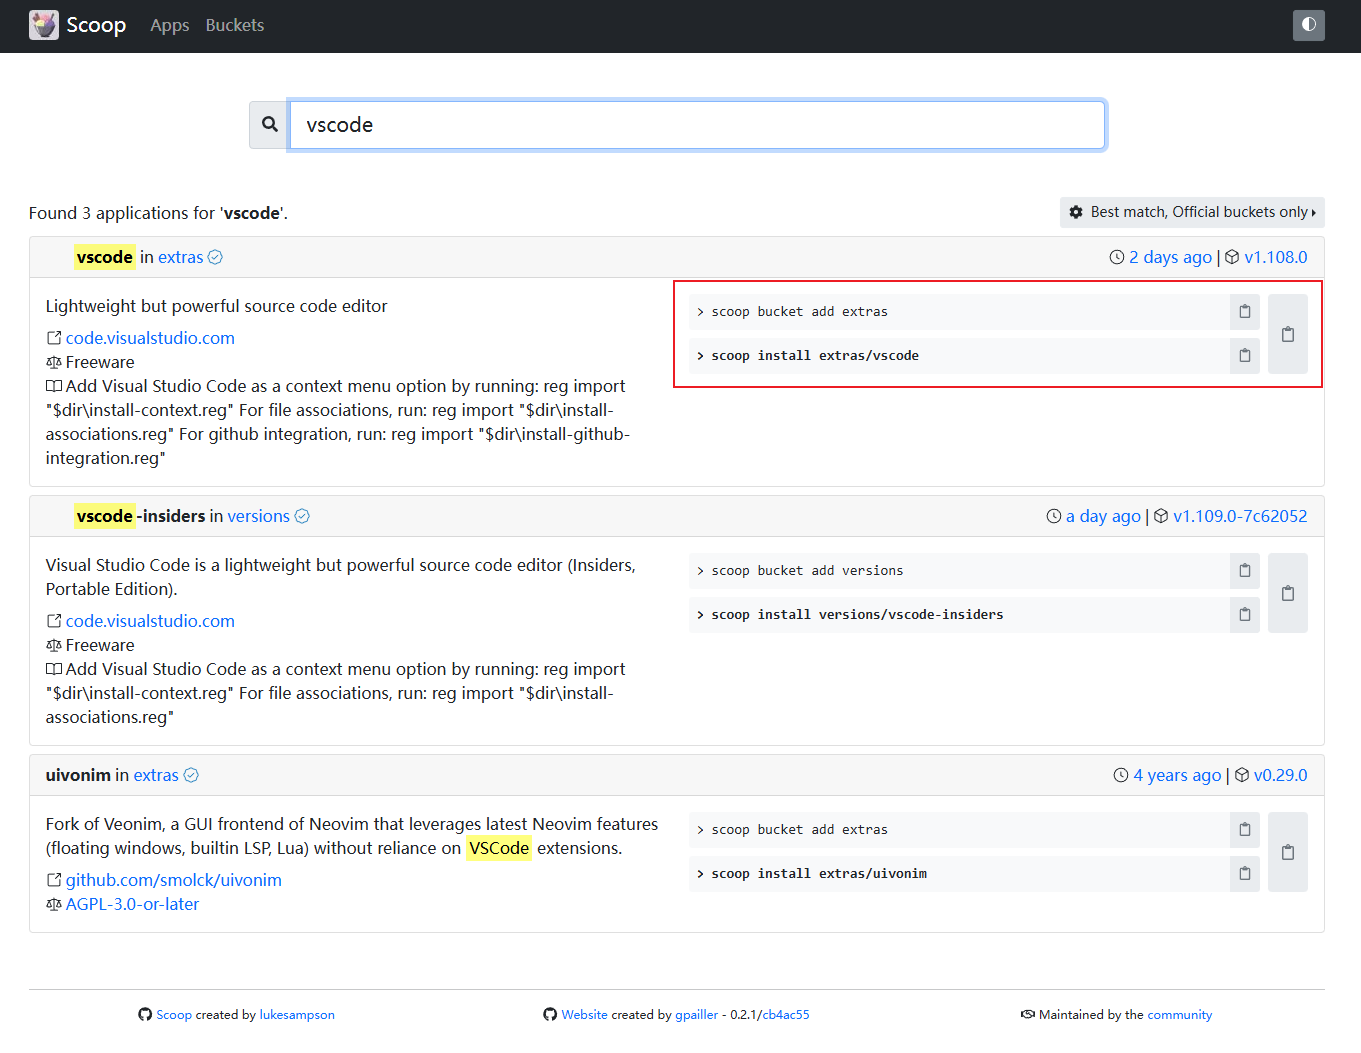Click the magnifying glass search icon
This screenshot has width=1361, height=1053.
270,125
